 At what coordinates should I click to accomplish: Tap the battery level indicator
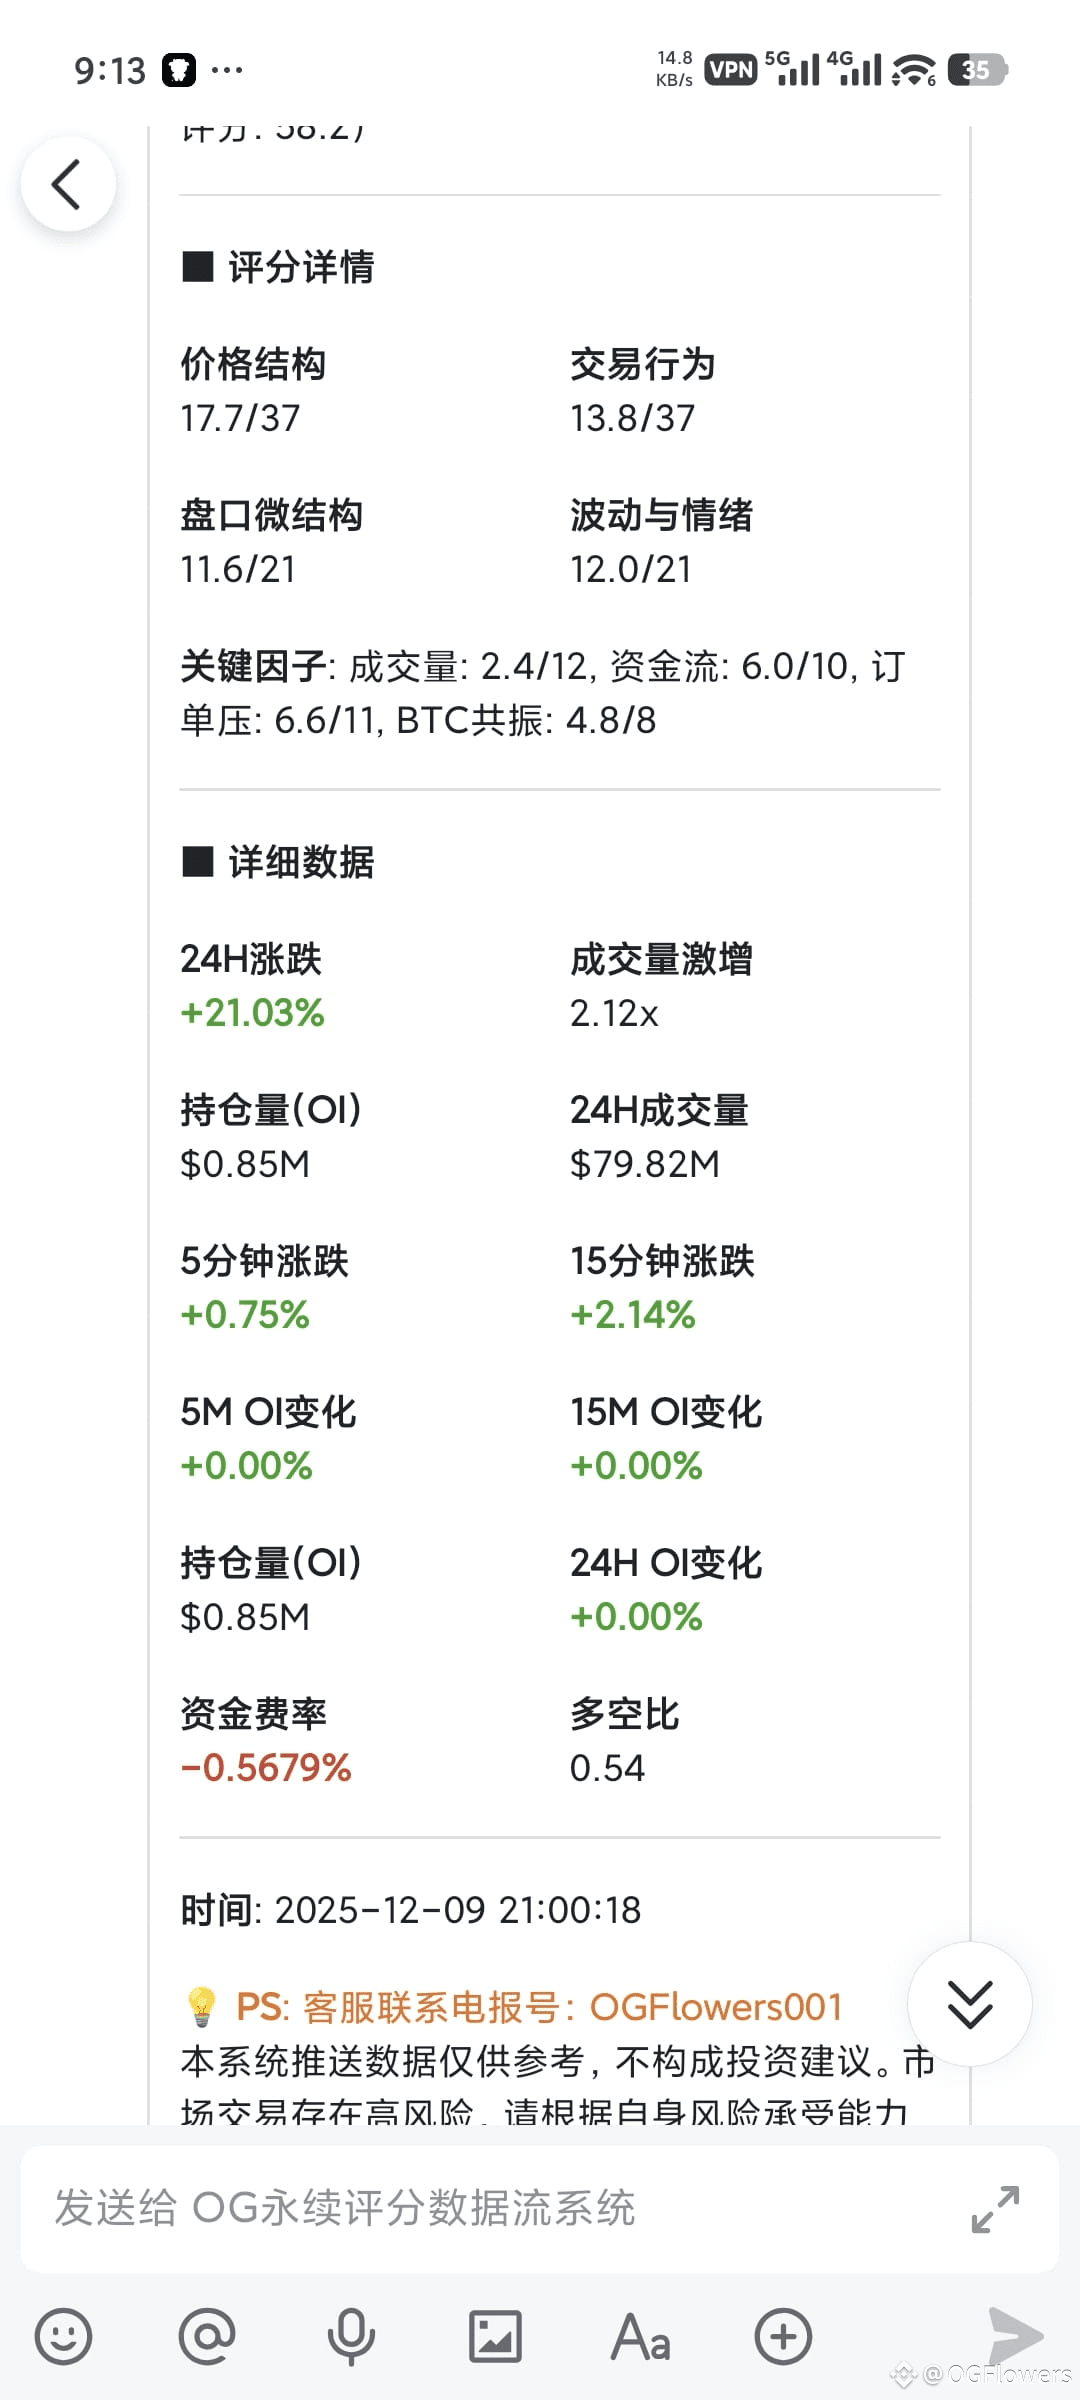[x=977, y=70]
